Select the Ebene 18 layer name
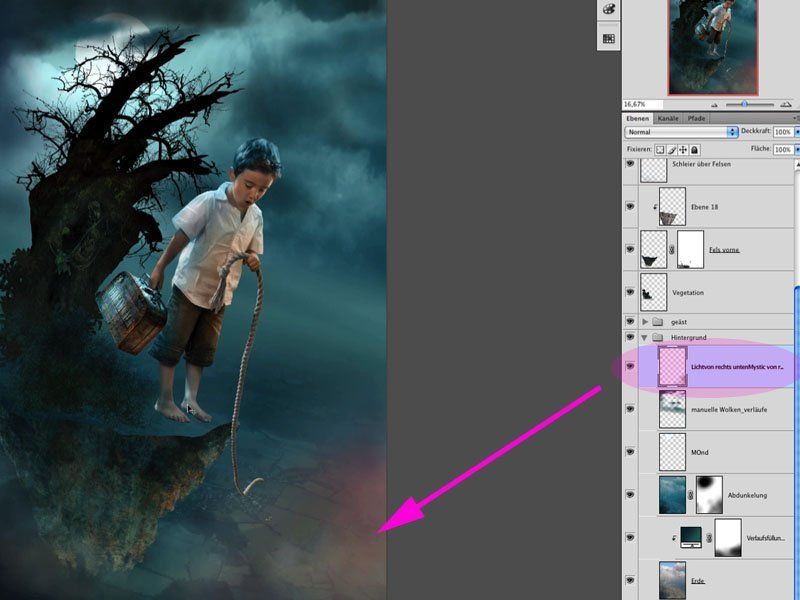The height and width of the screenshot is (600, 800). [x=704, y=207]
